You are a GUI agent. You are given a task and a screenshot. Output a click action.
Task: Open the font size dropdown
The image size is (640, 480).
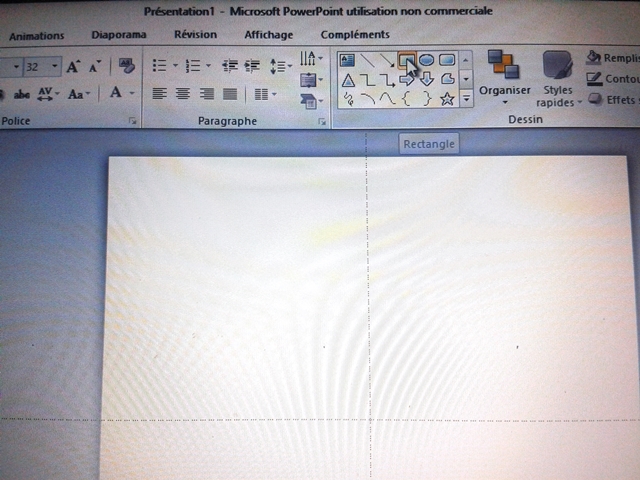click(x=54, y=67)
